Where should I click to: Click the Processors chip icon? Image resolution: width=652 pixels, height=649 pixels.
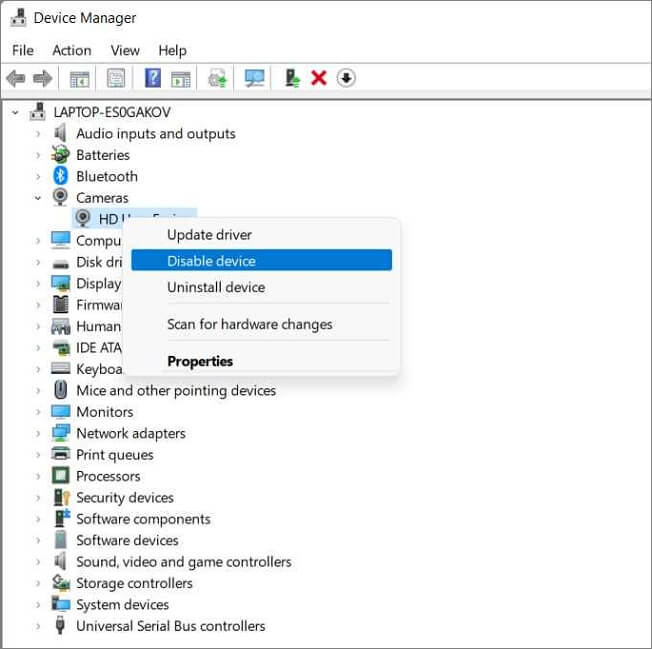point(61,476)
